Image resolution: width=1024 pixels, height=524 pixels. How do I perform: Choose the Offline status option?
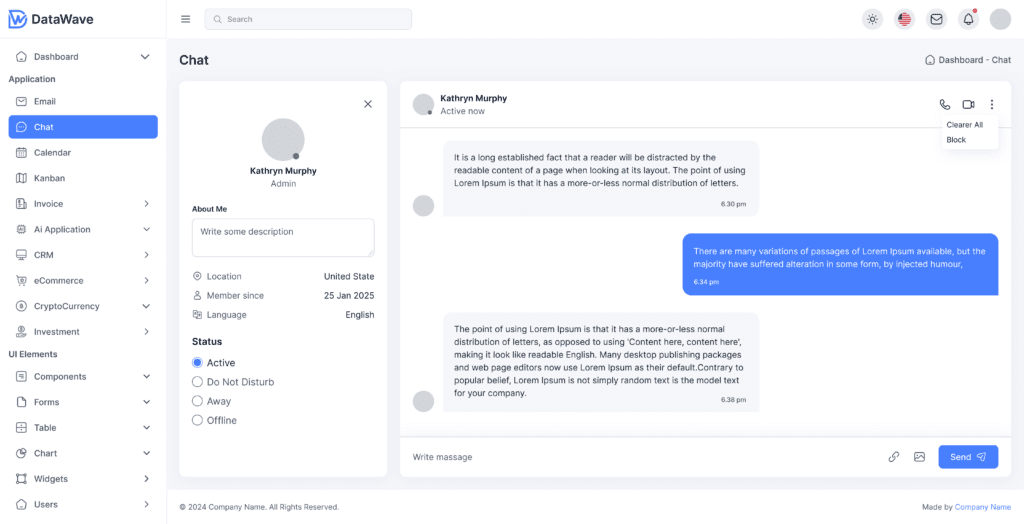coord(197,420)
